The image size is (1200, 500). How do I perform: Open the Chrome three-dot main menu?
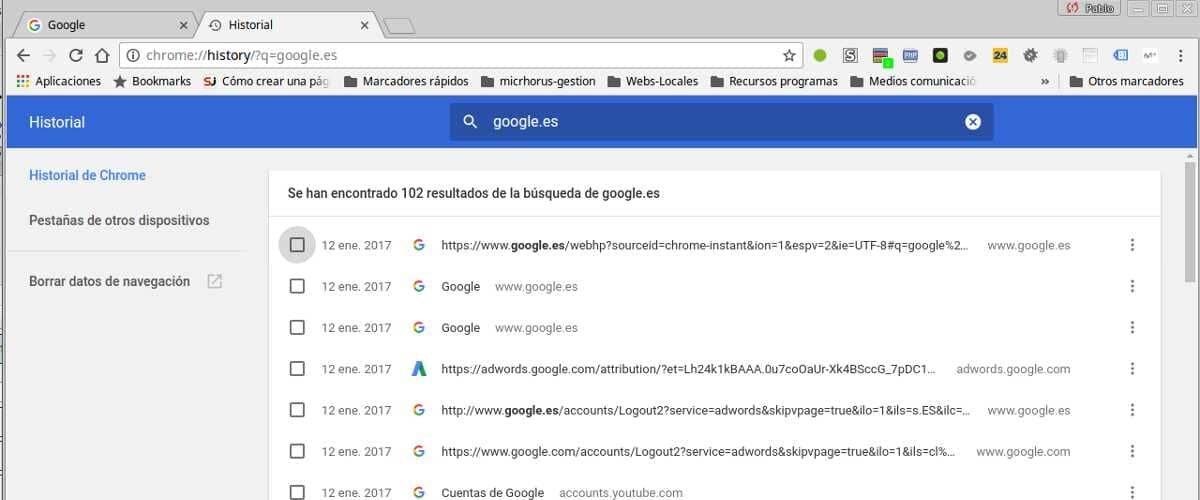point(1179,56)
